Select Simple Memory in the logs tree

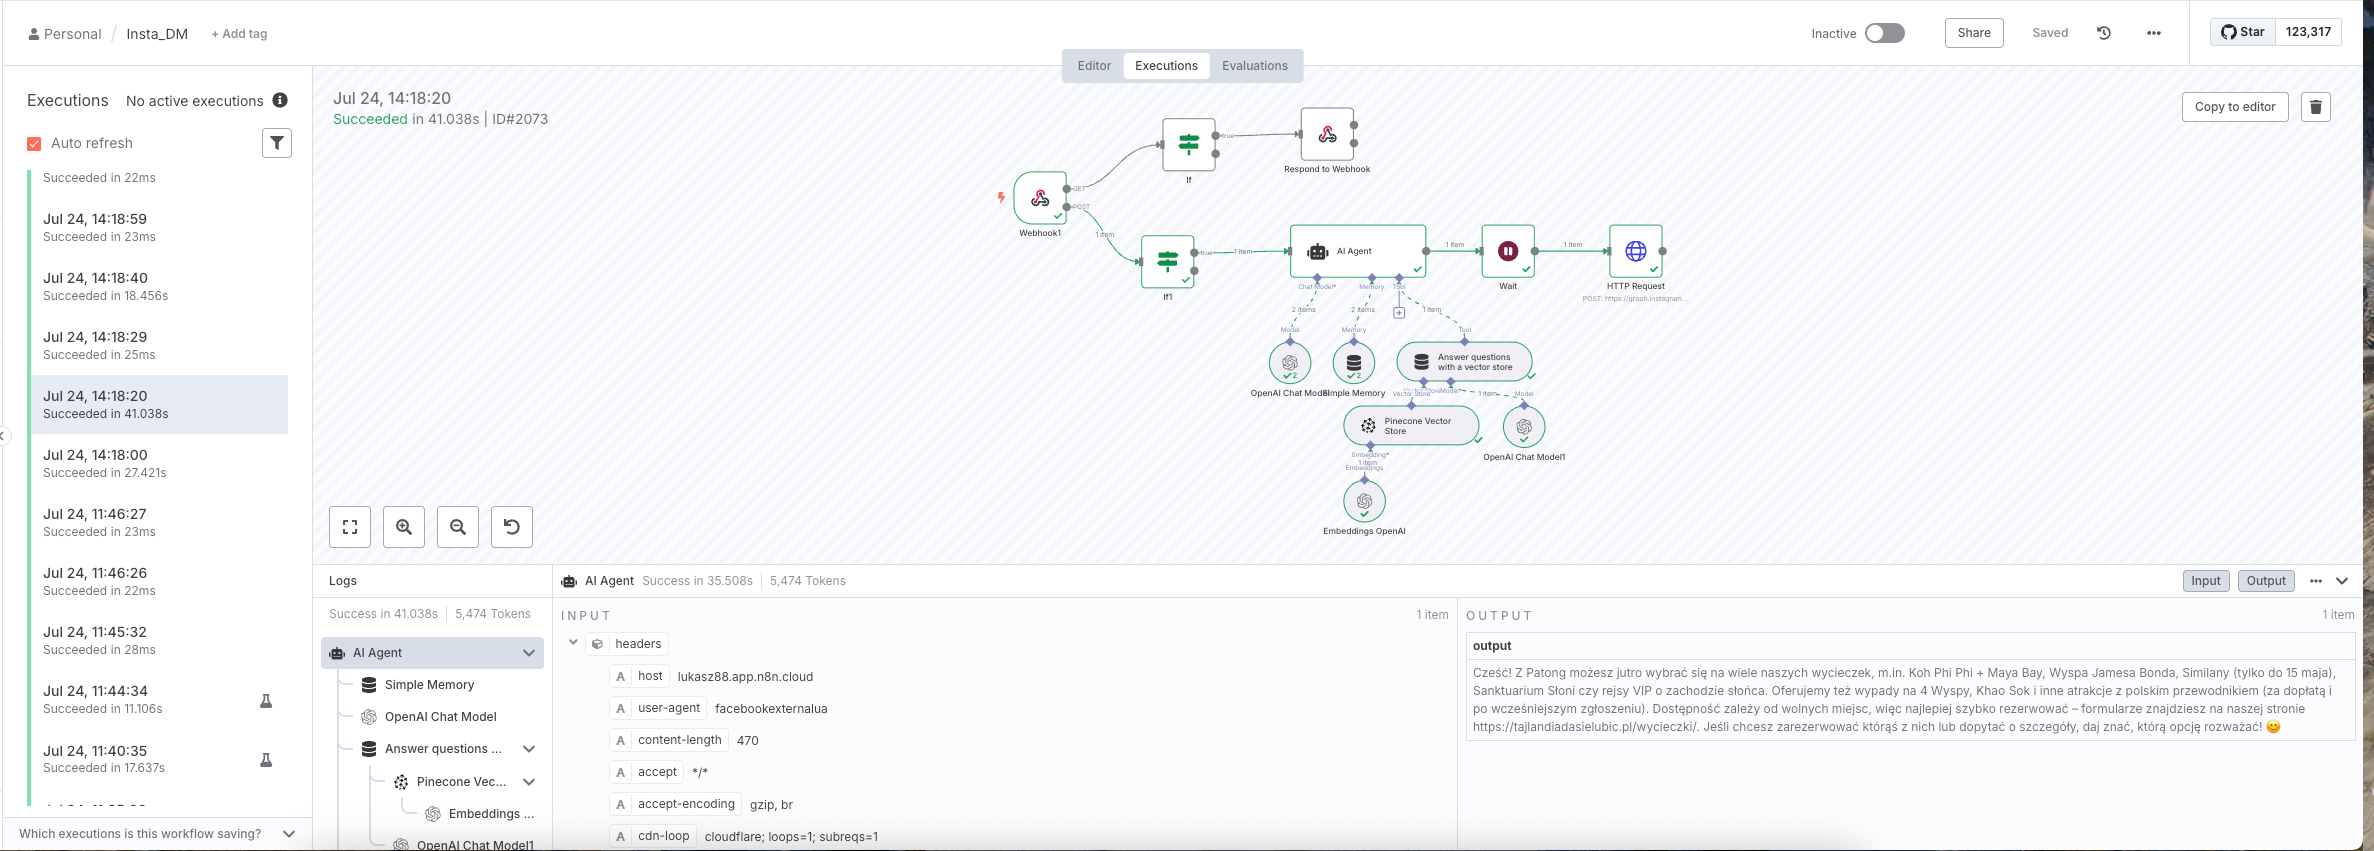click(430, 685)
